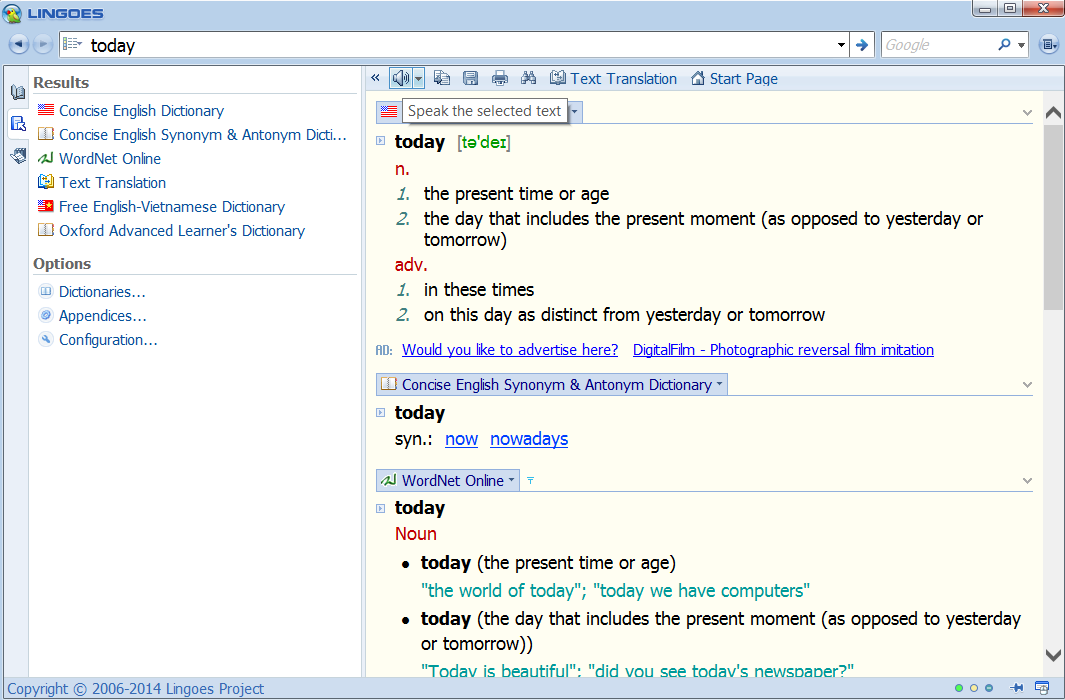Click the Back navigation arrow
The height and width of the screenshot is (700, 1065).
tap(18, 45)
